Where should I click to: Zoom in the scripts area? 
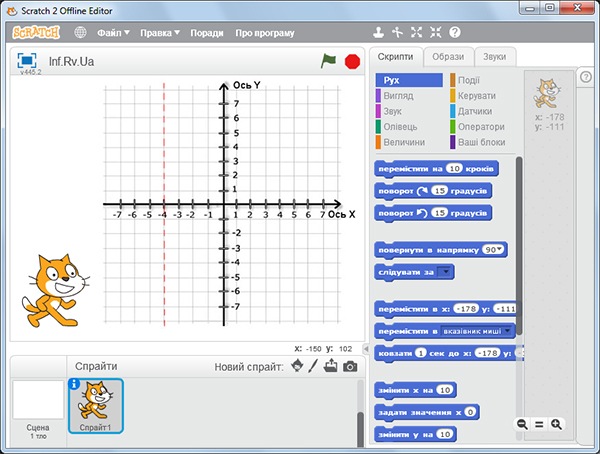(x=557, y=424)
